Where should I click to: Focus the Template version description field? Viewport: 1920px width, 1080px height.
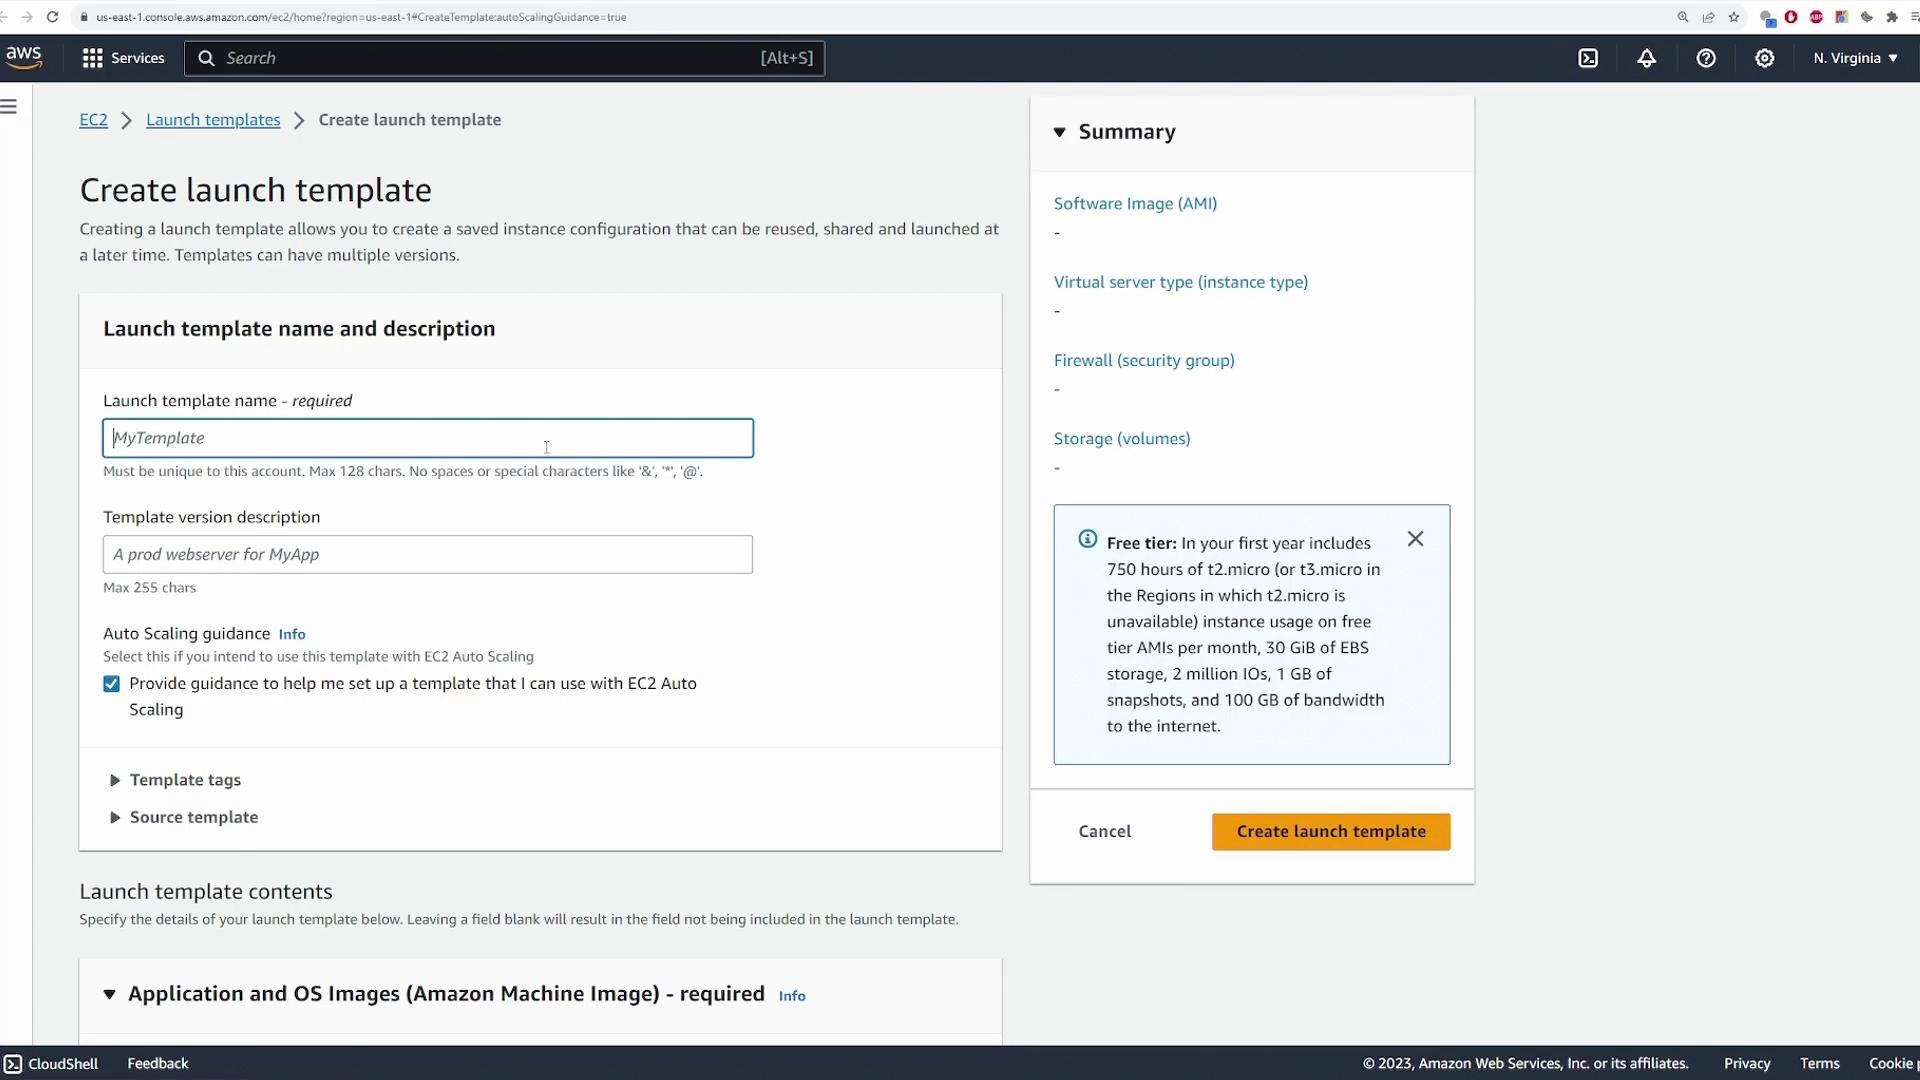click(427, 554)
